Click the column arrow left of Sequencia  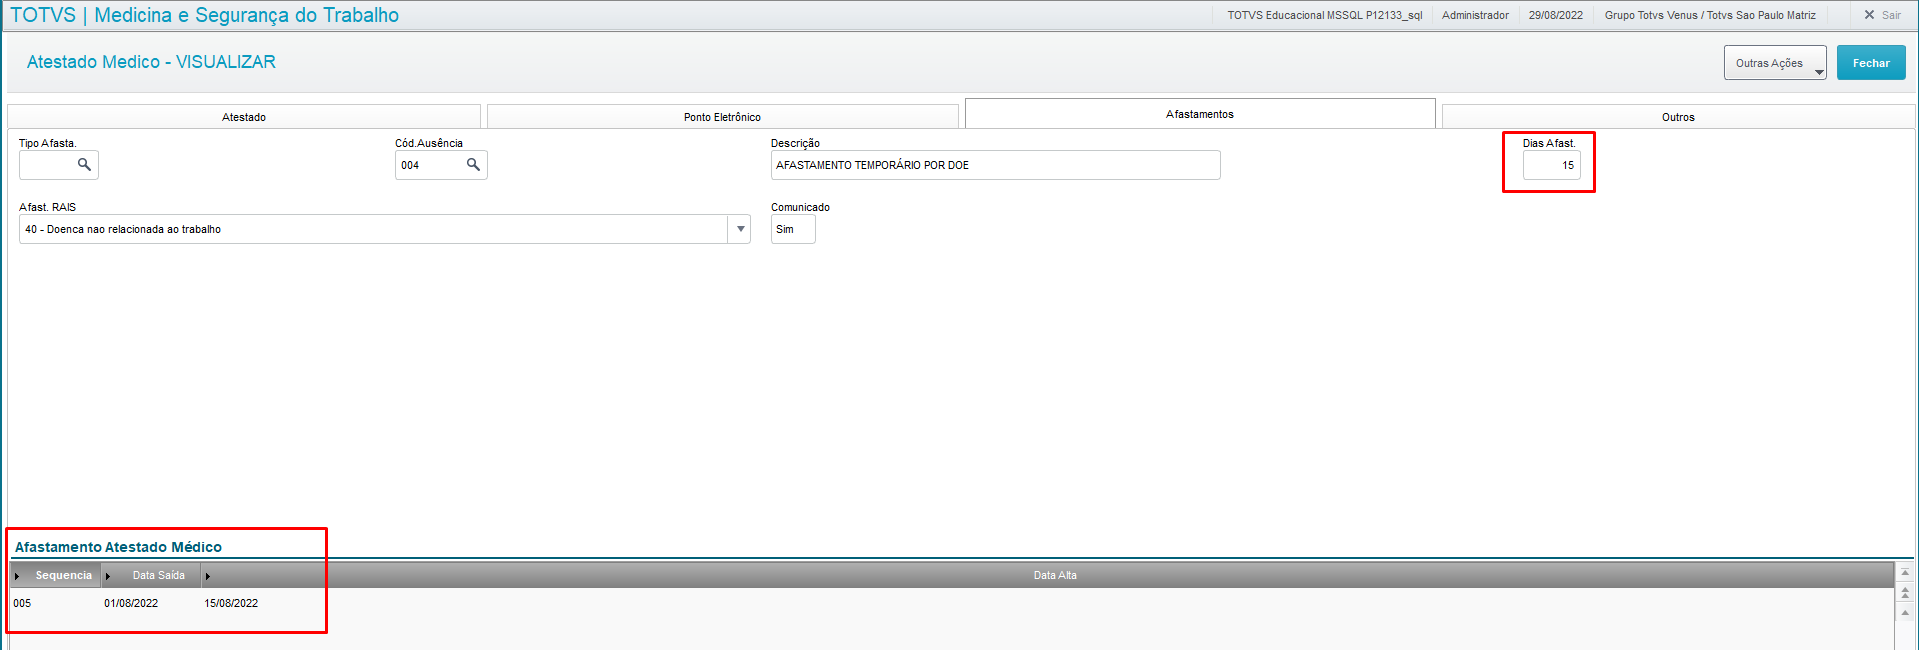(x=17, y=576)
